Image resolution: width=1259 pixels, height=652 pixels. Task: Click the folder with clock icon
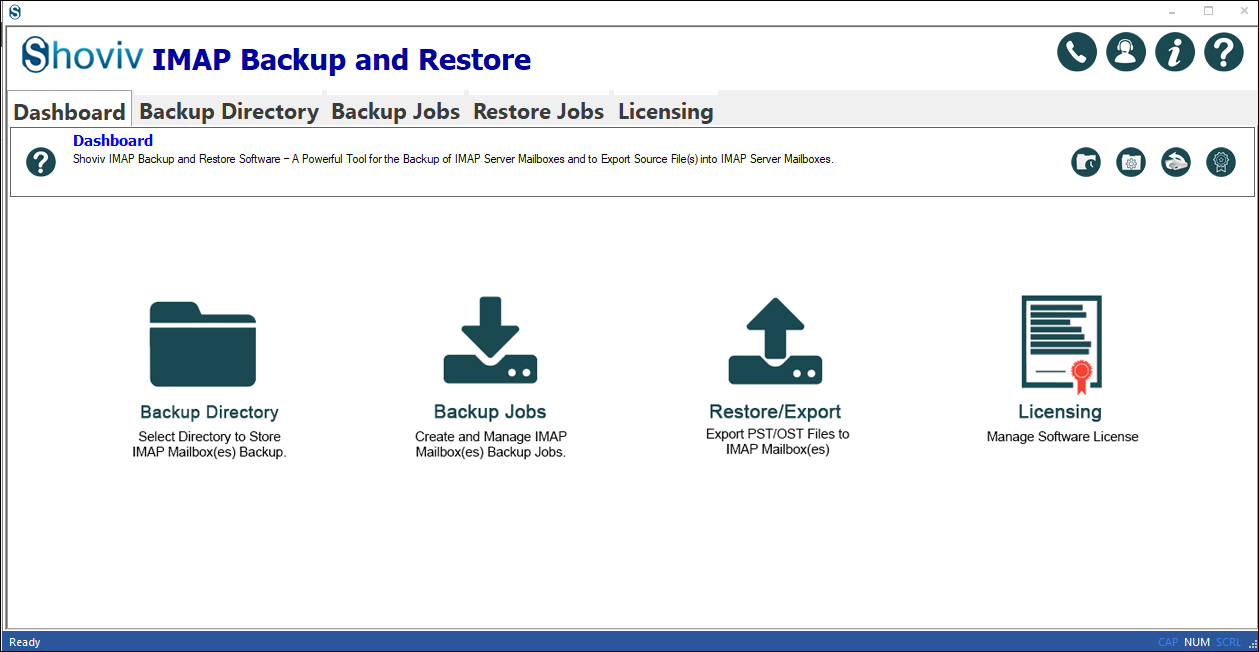tap(1086, 162)
